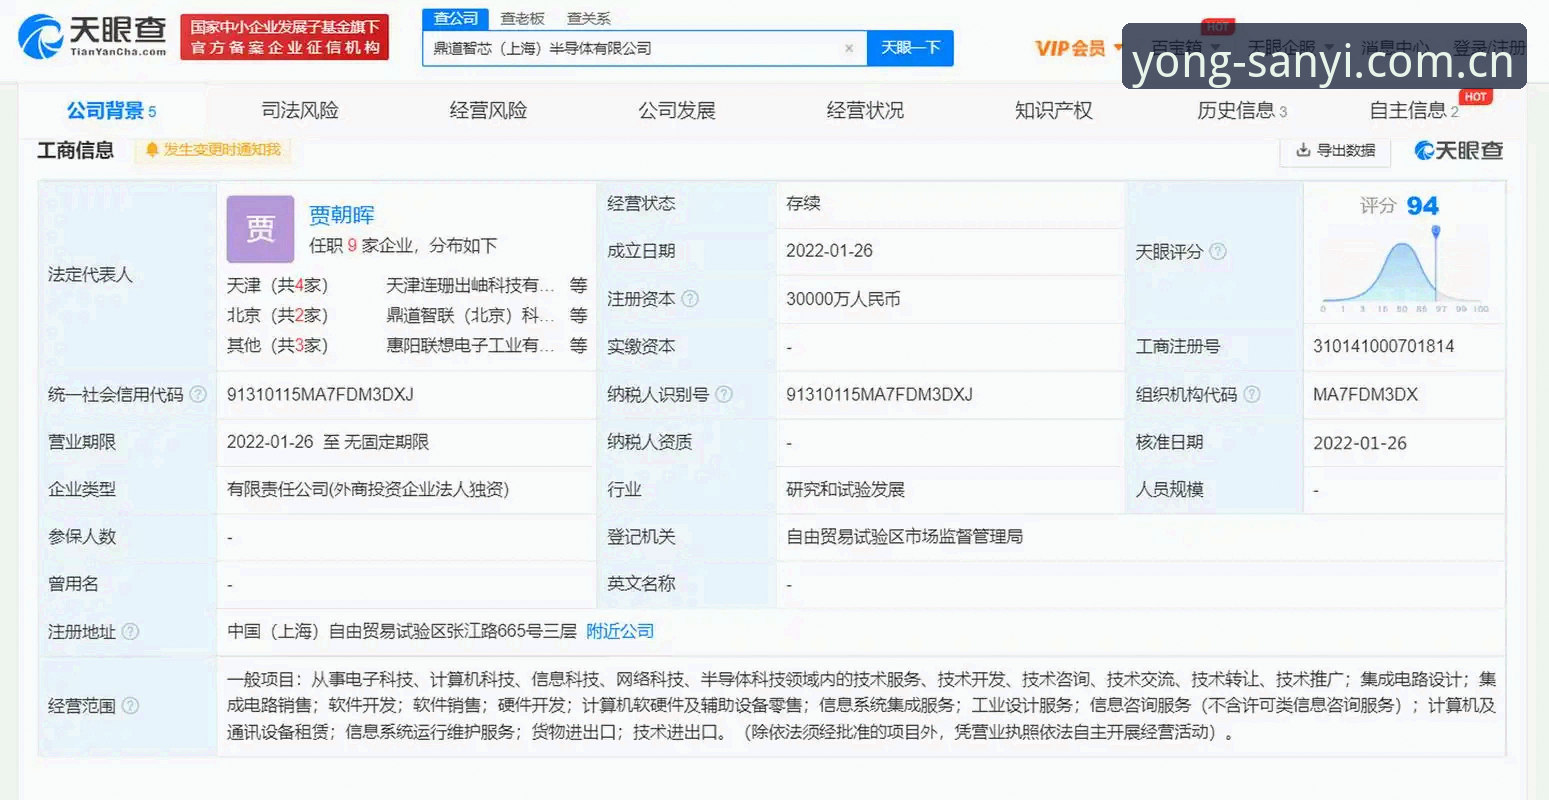Open the 公司背景 tab
The image size is (1549, 800).
111,110
